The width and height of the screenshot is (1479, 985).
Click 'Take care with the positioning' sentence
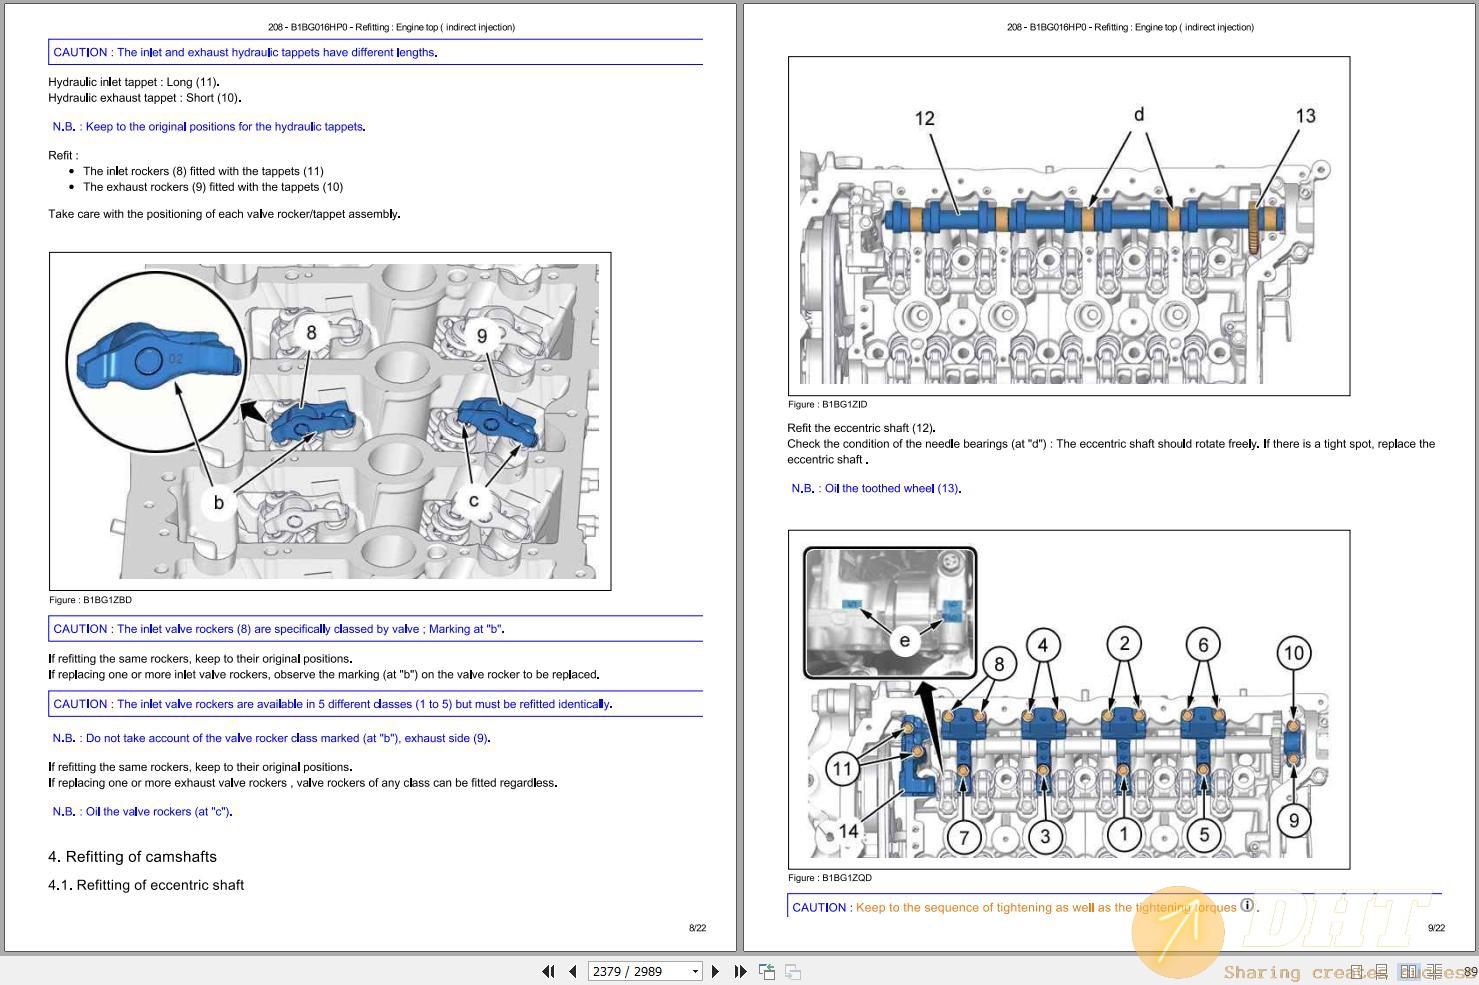click(x=224, y=214)
